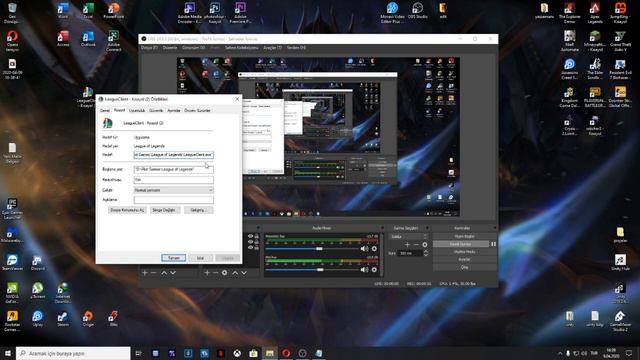Increase transition Süre with the up stepper
The width and height of the screenshot is (640, 360).
point(426,251)
